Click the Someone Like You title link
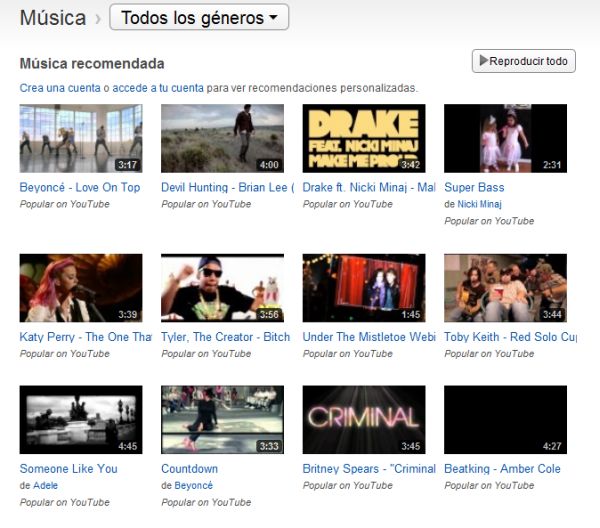The height and width of the screenshot is (528, 600). (x=68, y=469)
